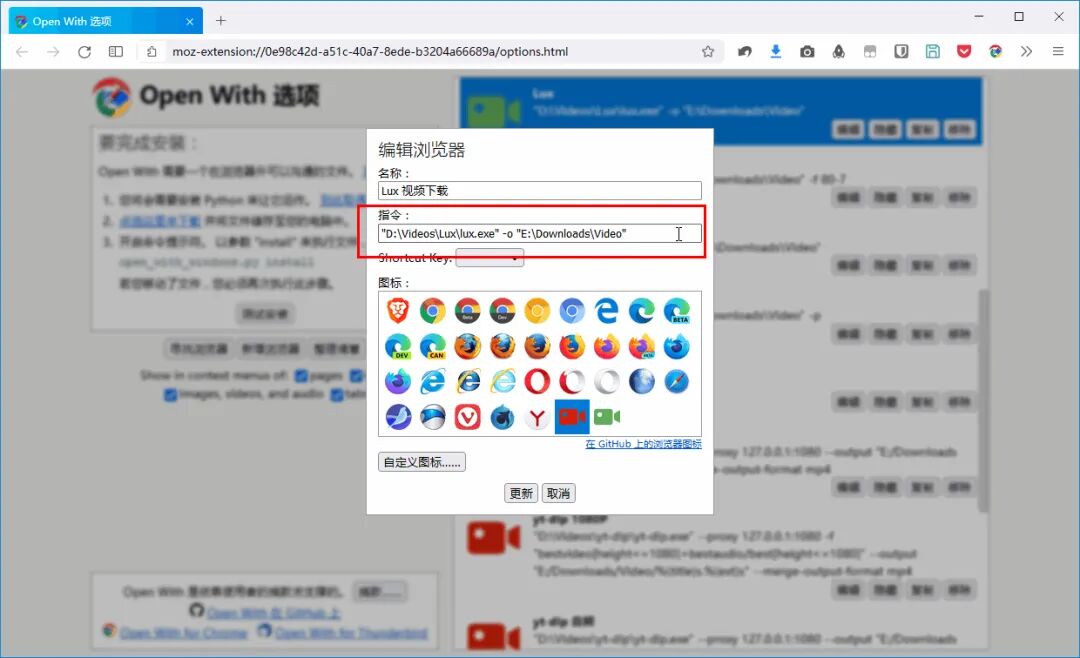The width and height of the screenshot is (1080, 658).
Task: Pick the Chrome Dev icon
Action: [x=502, y=311]
